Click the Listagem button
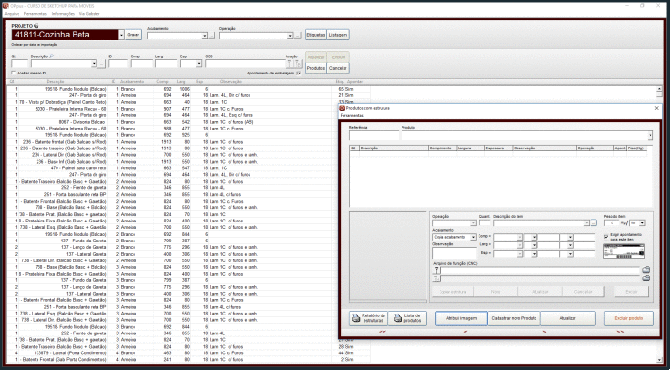 point(338,35)
